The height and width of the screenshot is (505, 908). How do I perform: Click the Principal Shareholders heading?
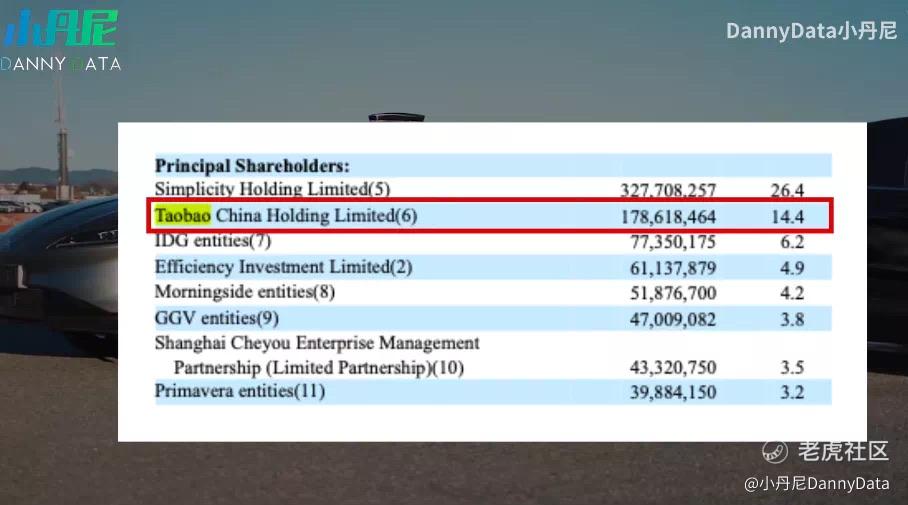point(252,166)
